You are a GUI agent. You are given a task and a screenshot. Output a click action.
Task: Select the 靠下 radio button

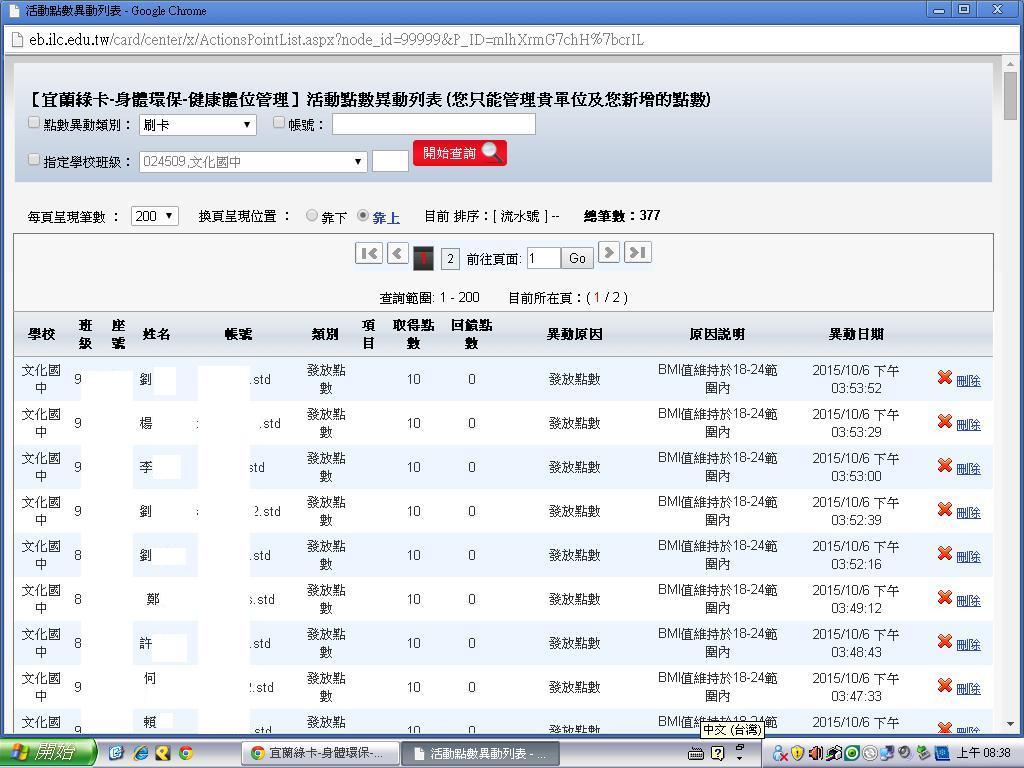(312, 215)
